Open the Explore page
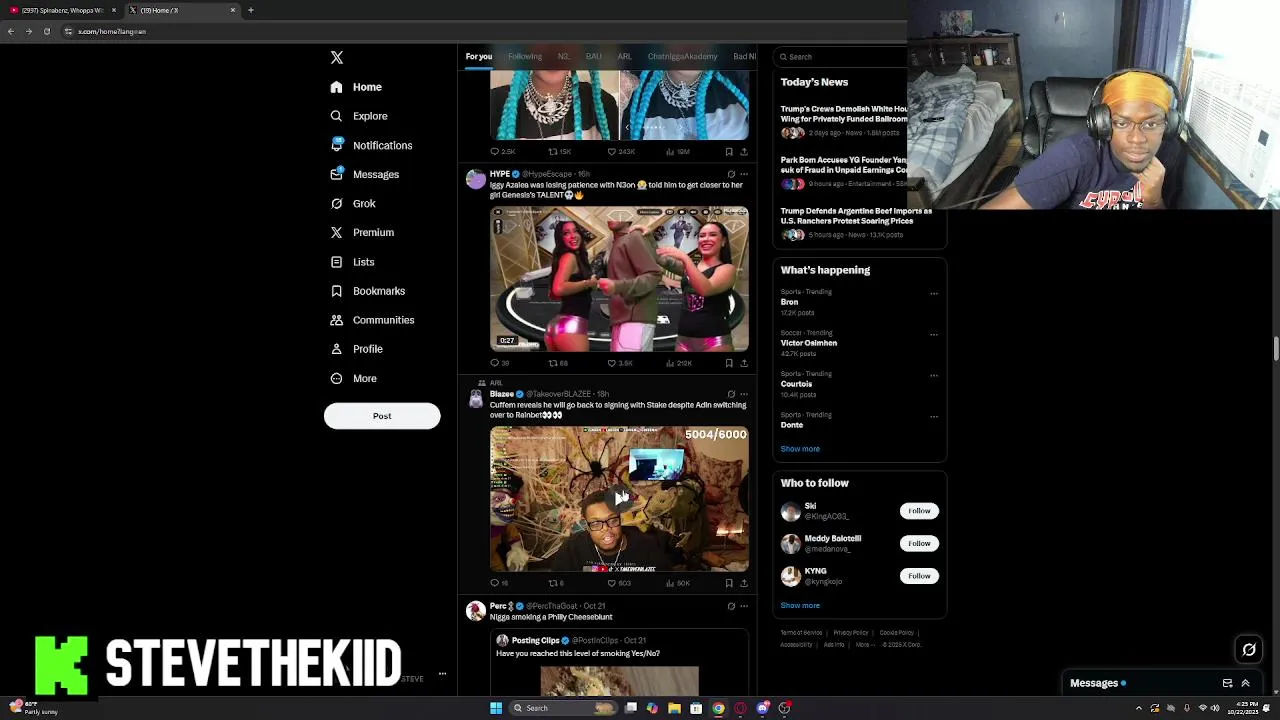This screenshot has width=1280, height=720. pos(359,116)
